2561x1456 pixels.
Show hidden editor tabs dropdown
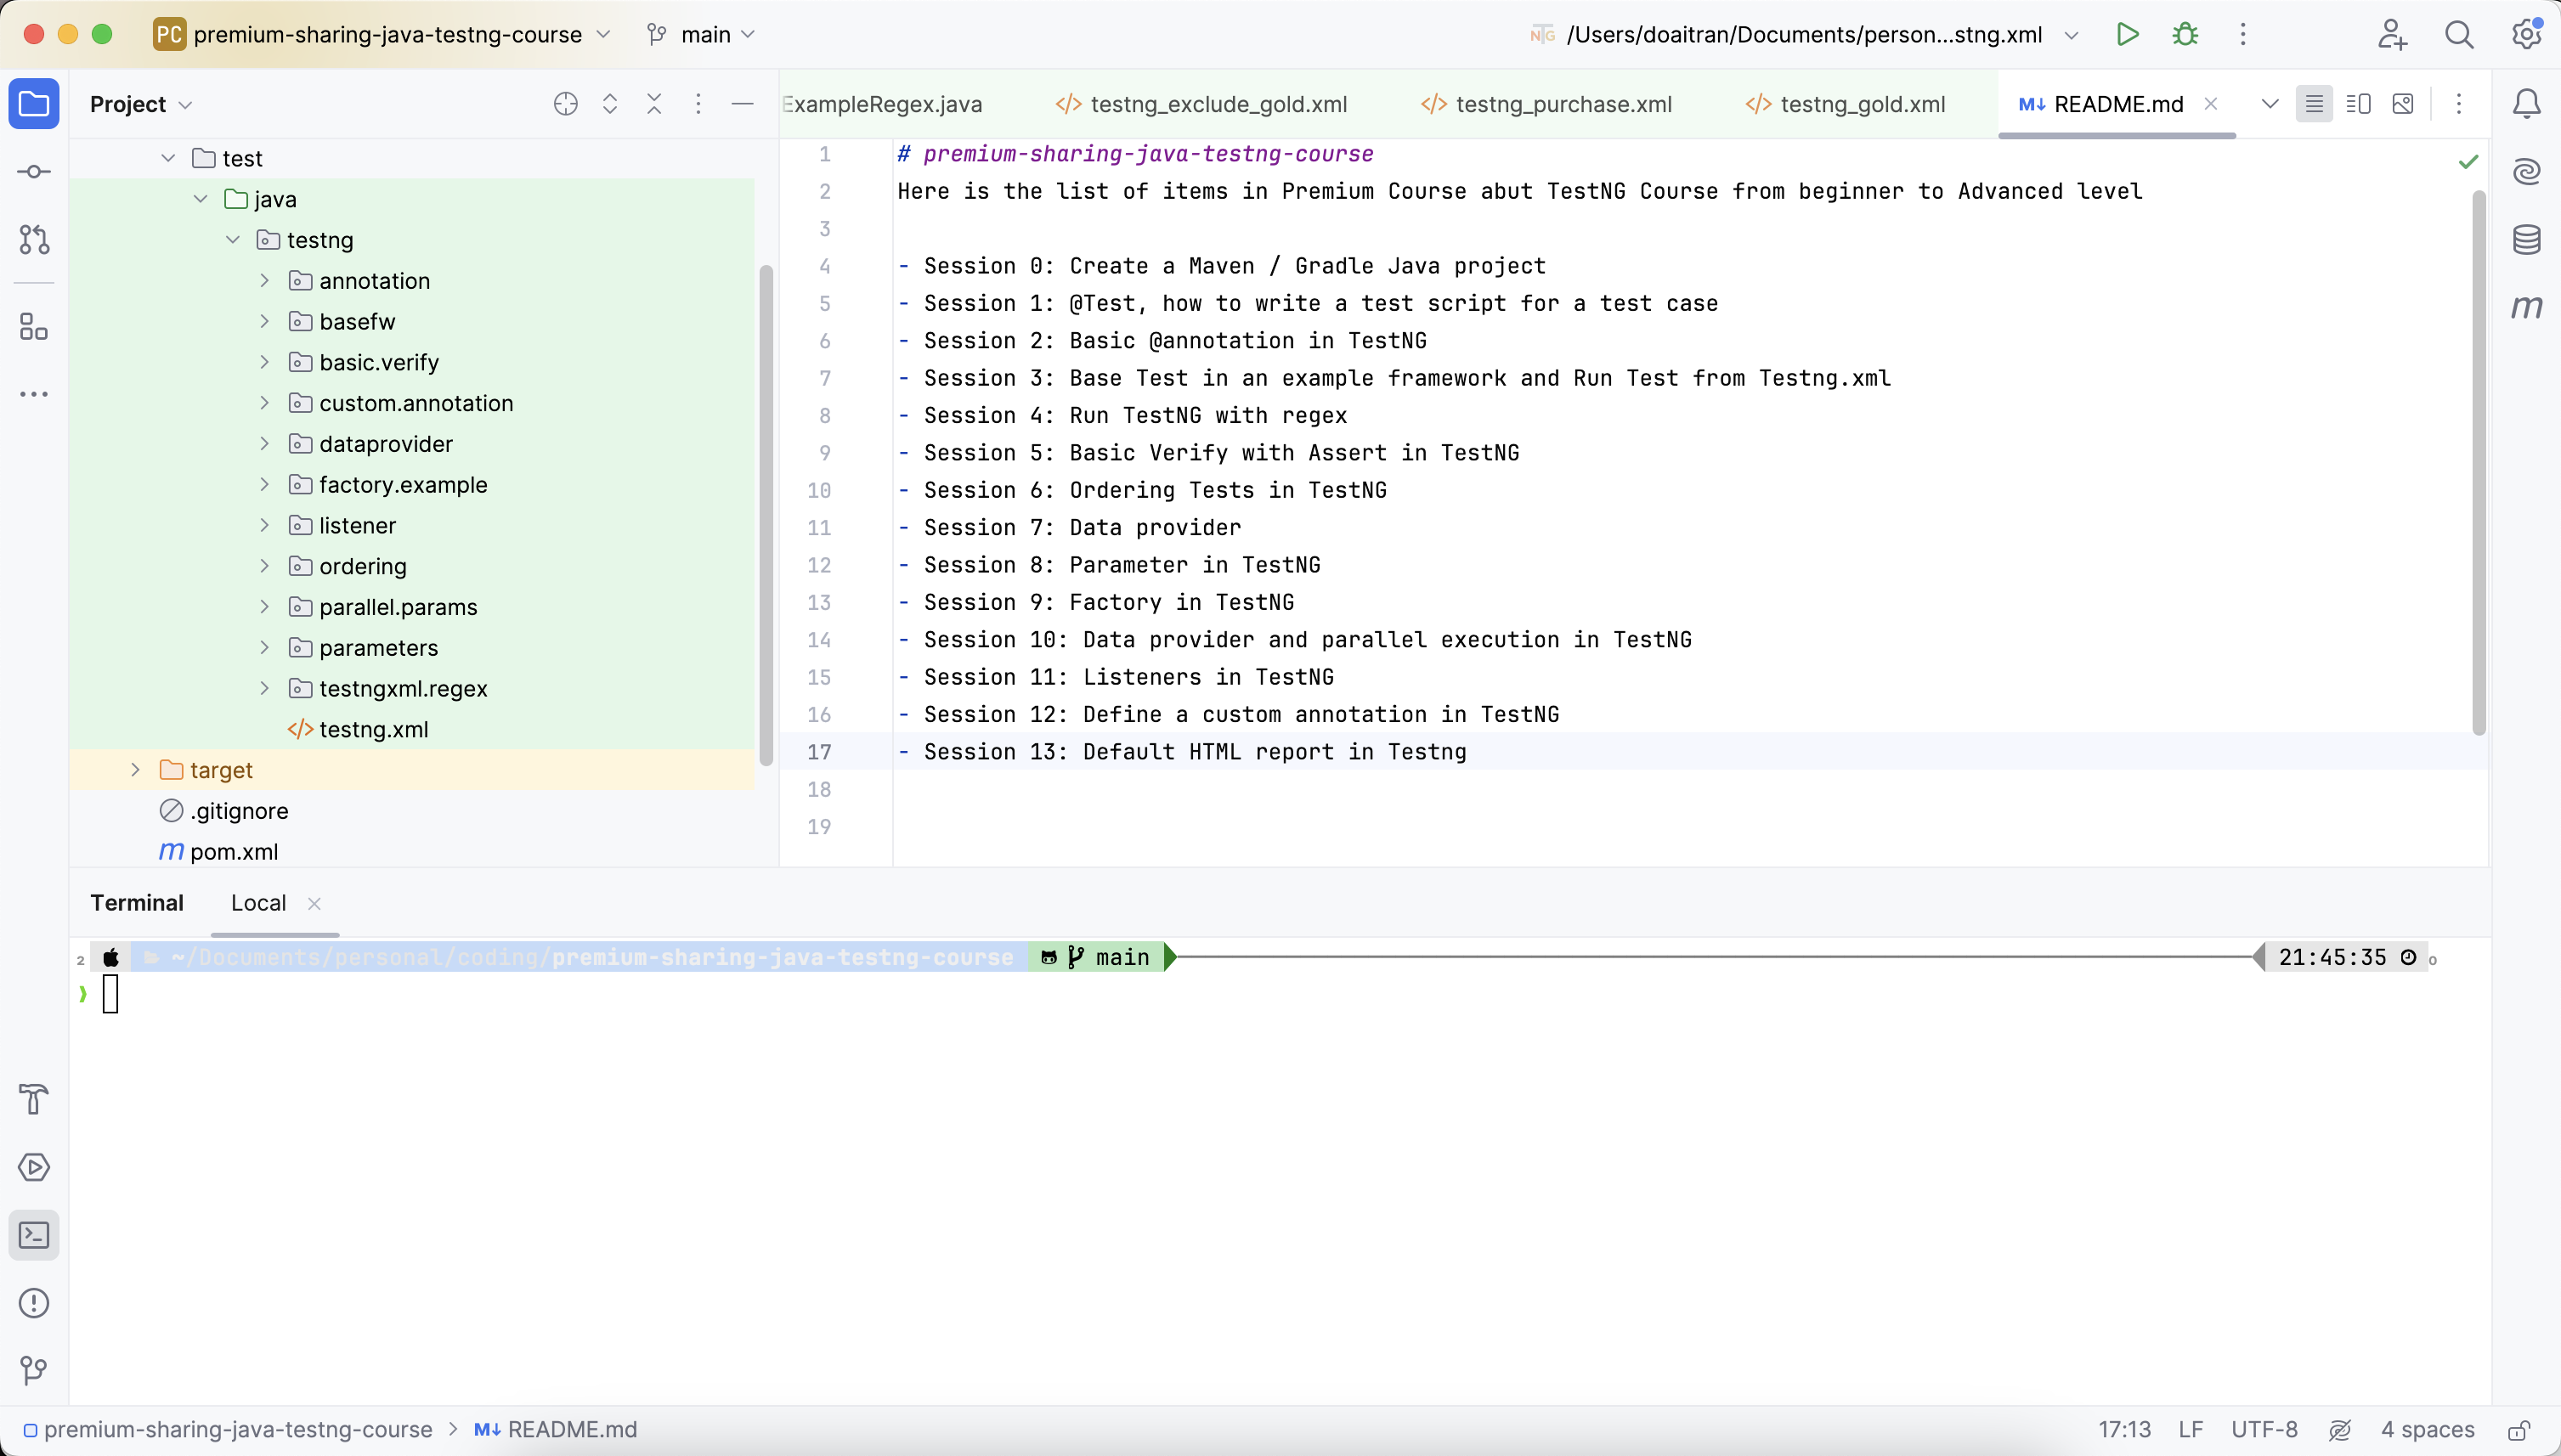pyautogui.click(x=2270, y=104)
